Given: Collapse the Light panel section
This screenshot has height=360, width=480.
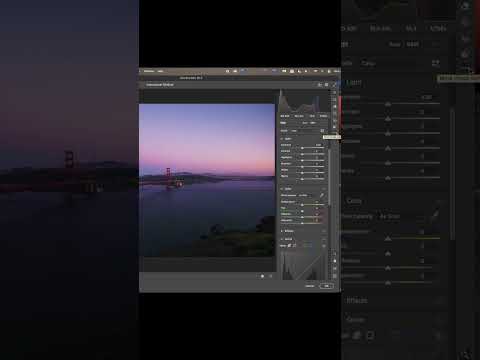Looking at the screenshot, I should [x=282, y=139].
